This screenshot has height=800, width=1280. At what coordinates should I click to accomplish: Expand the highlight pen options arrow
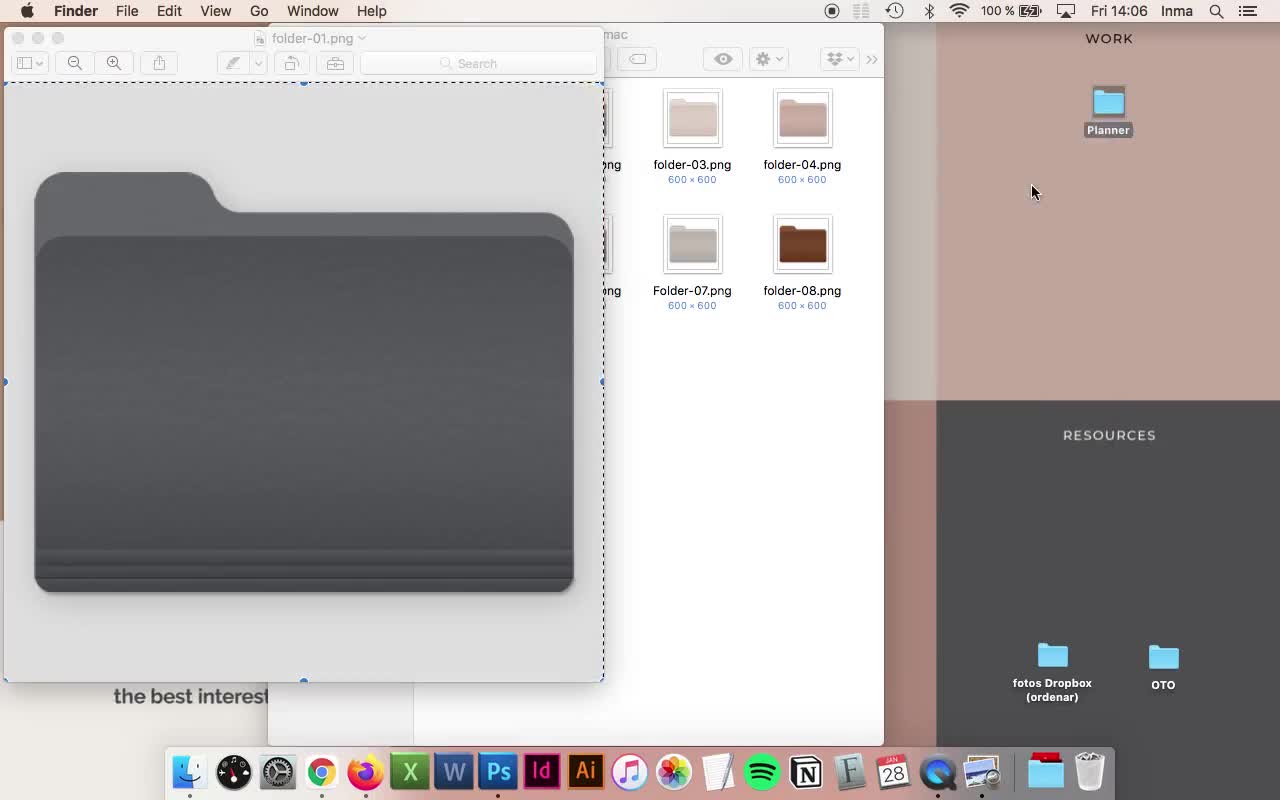(x=257, y=63)
